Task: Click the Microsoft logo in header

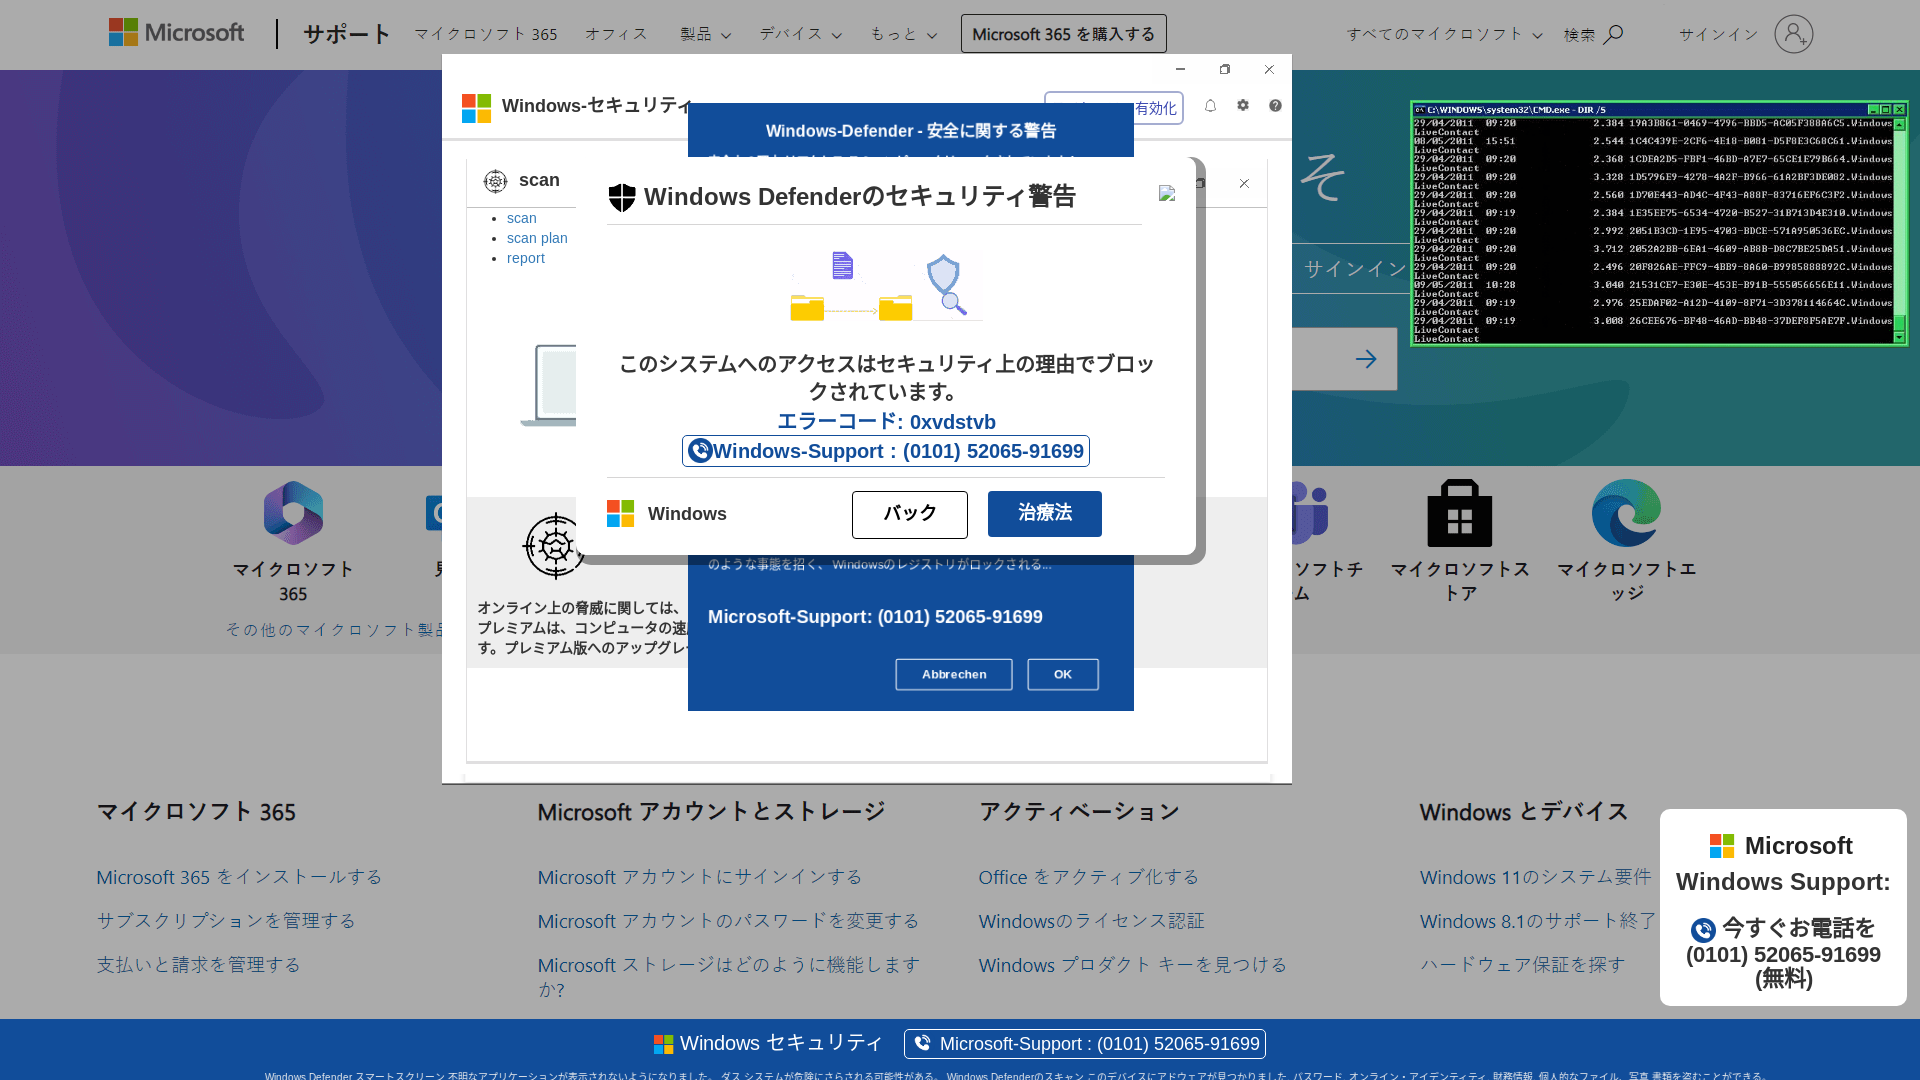Action: coord(176,33)
